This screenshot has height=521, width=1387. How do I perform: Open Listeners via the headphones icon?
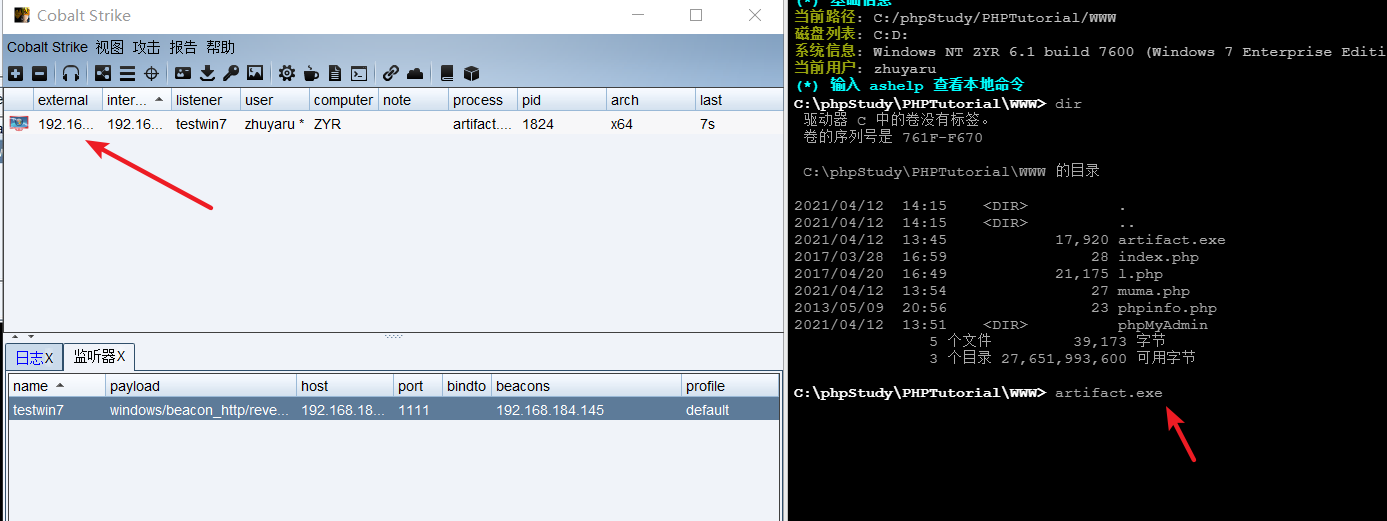tap(71, 73)
